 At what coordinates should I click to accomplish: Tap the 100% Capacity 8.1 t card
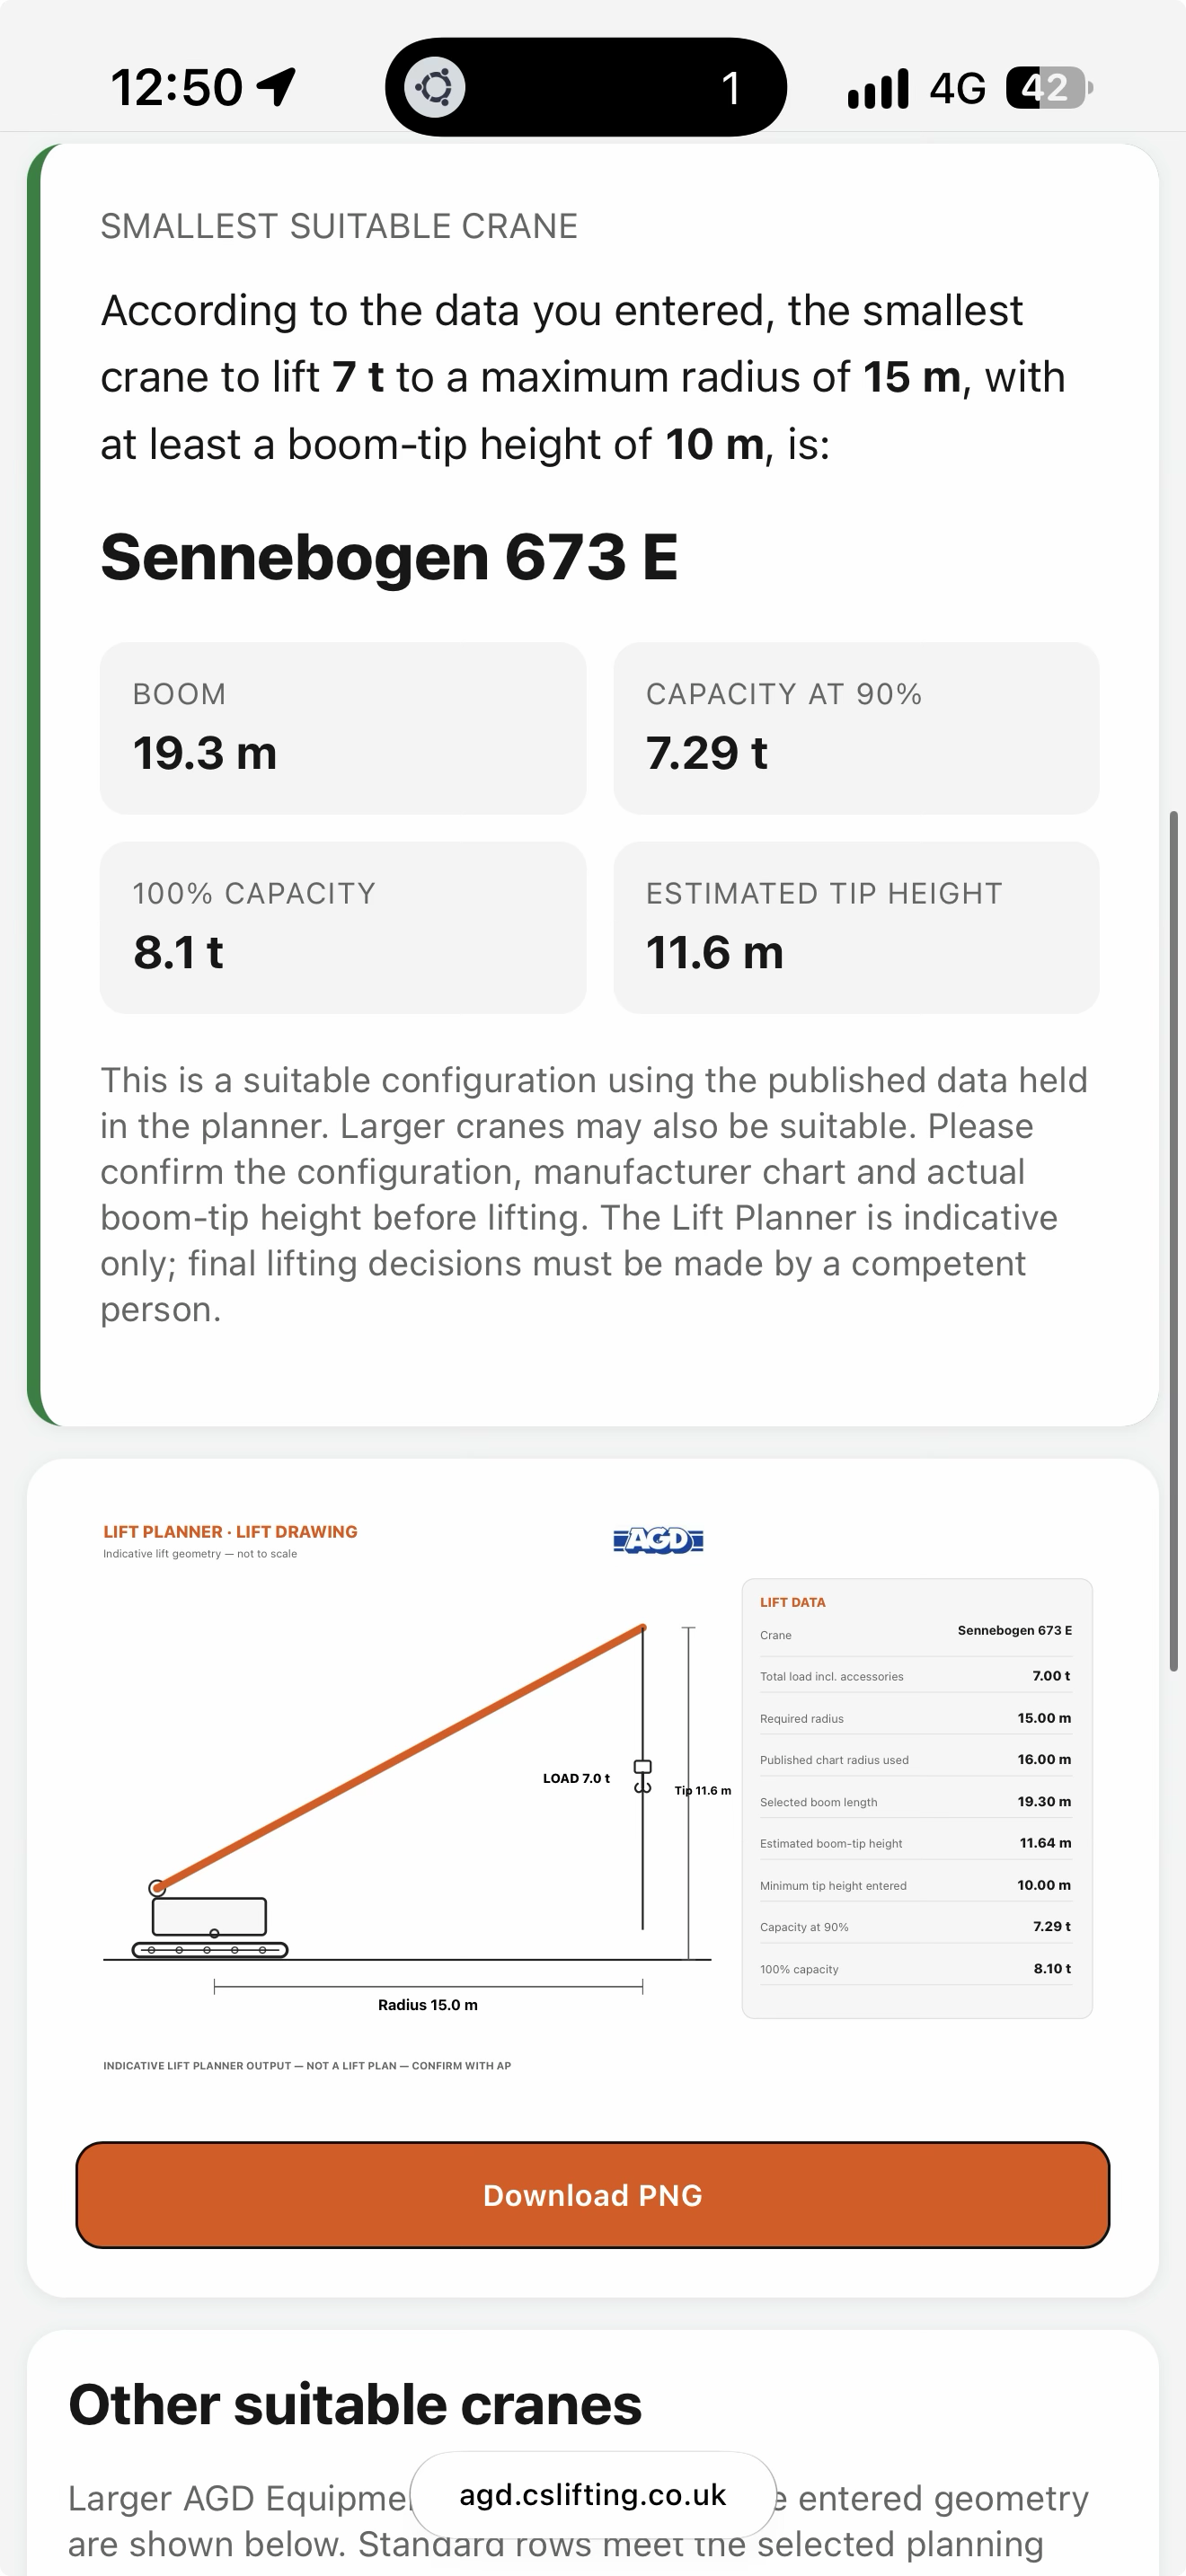coord(343,927)
